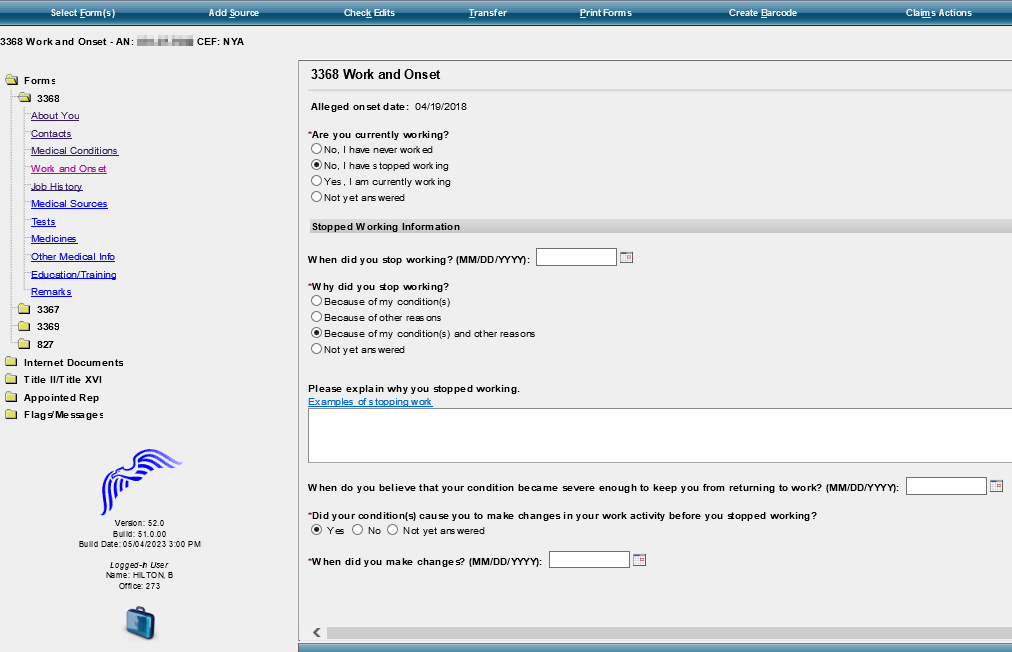
Task: Select 'Because of my condition(s)' only option
Action: pos(317,301)
